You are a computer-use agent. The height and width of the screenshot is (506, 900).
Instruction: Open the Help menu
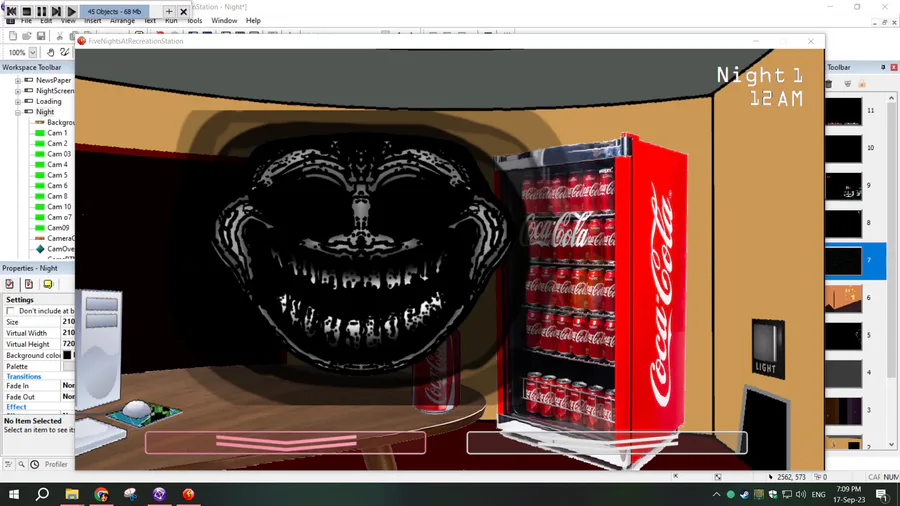point(253,21)
